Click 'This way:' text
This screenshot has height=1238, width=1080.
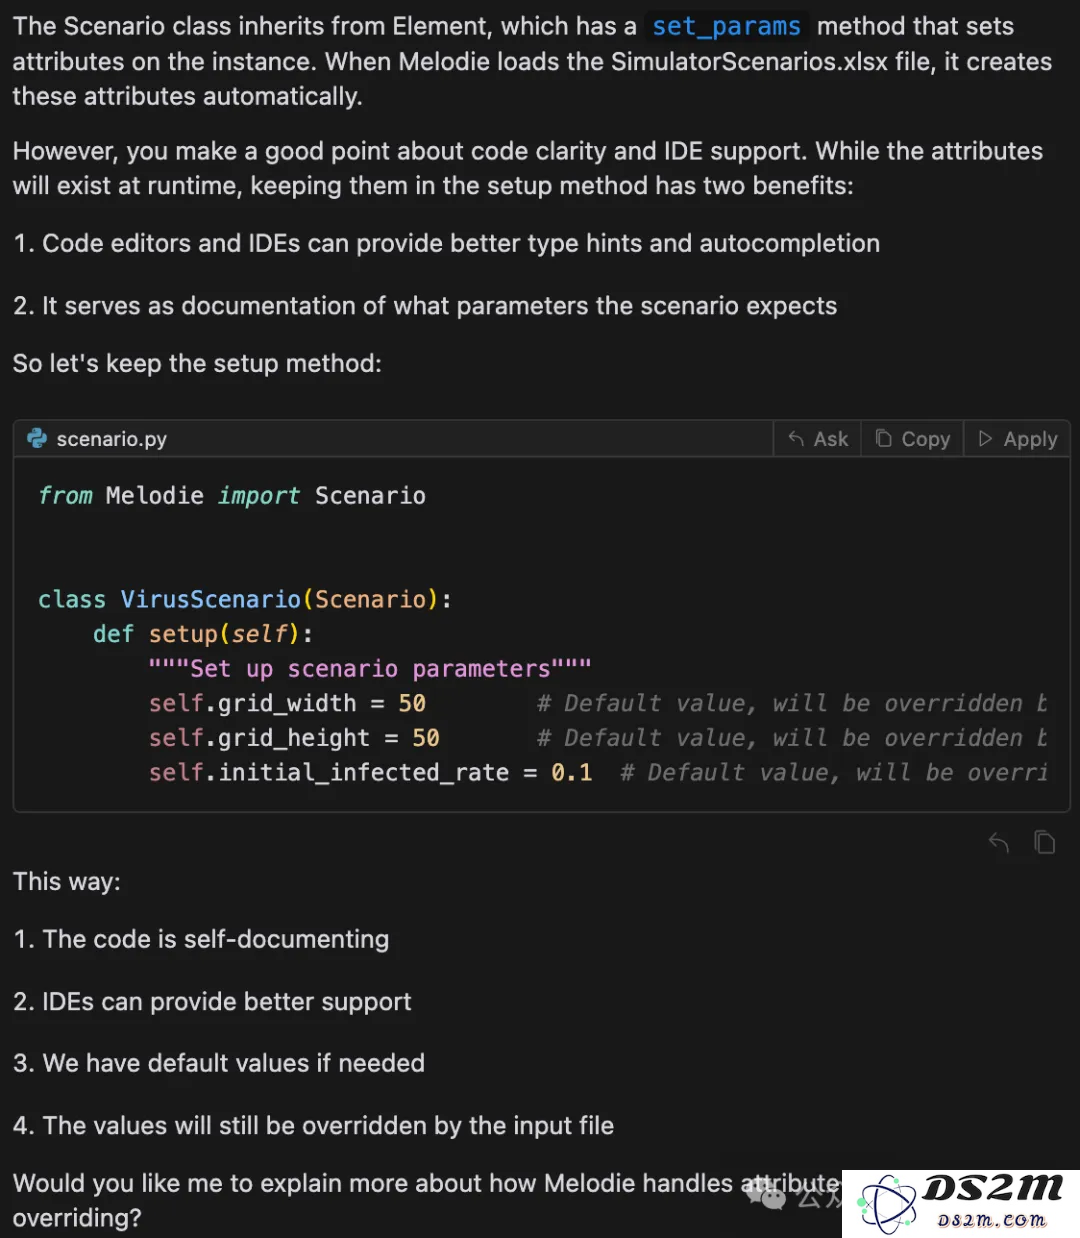tap(66, 881)
